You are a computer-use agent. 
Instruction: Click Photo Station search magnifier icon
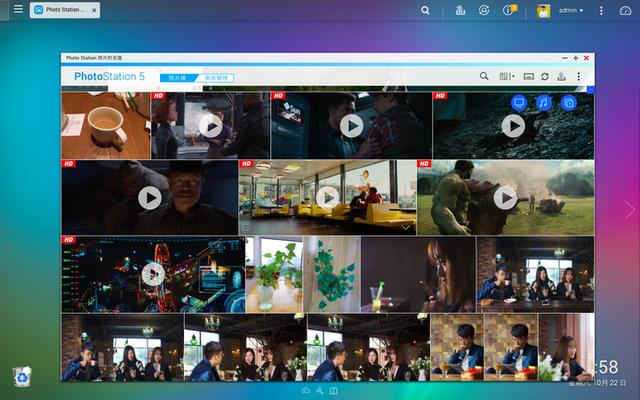pos(484,76)
